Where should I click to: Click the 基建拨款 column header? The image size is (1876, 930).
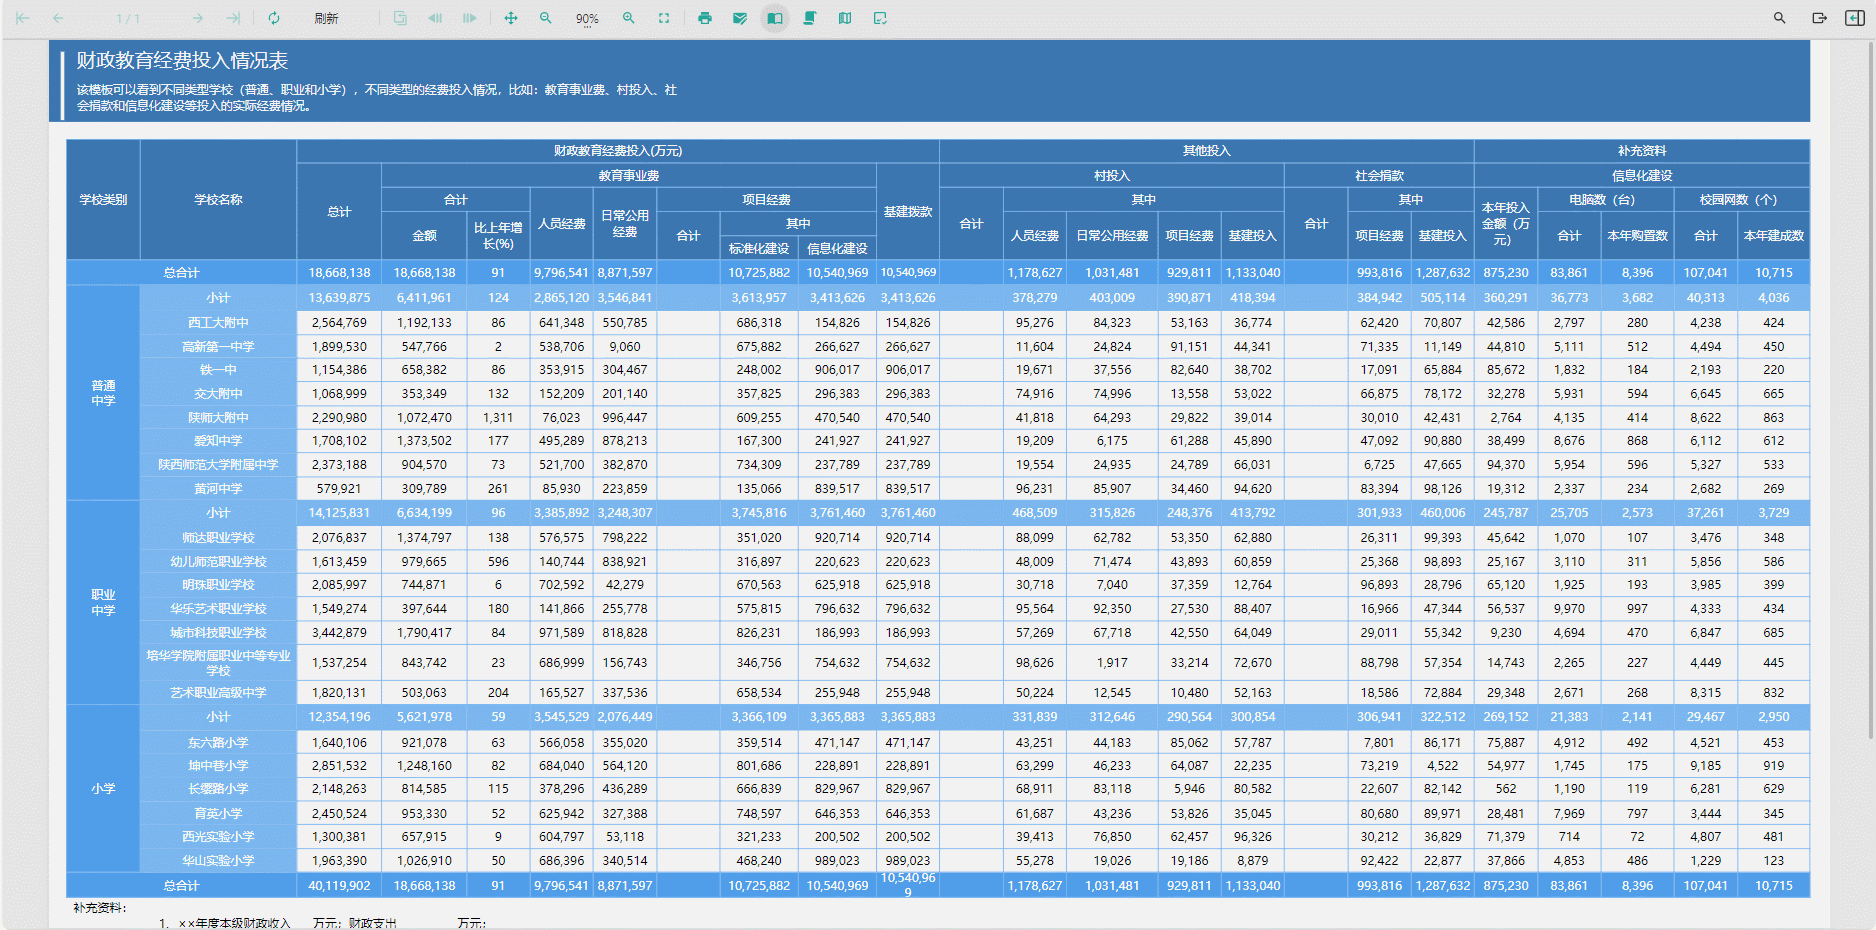(908, 212)
